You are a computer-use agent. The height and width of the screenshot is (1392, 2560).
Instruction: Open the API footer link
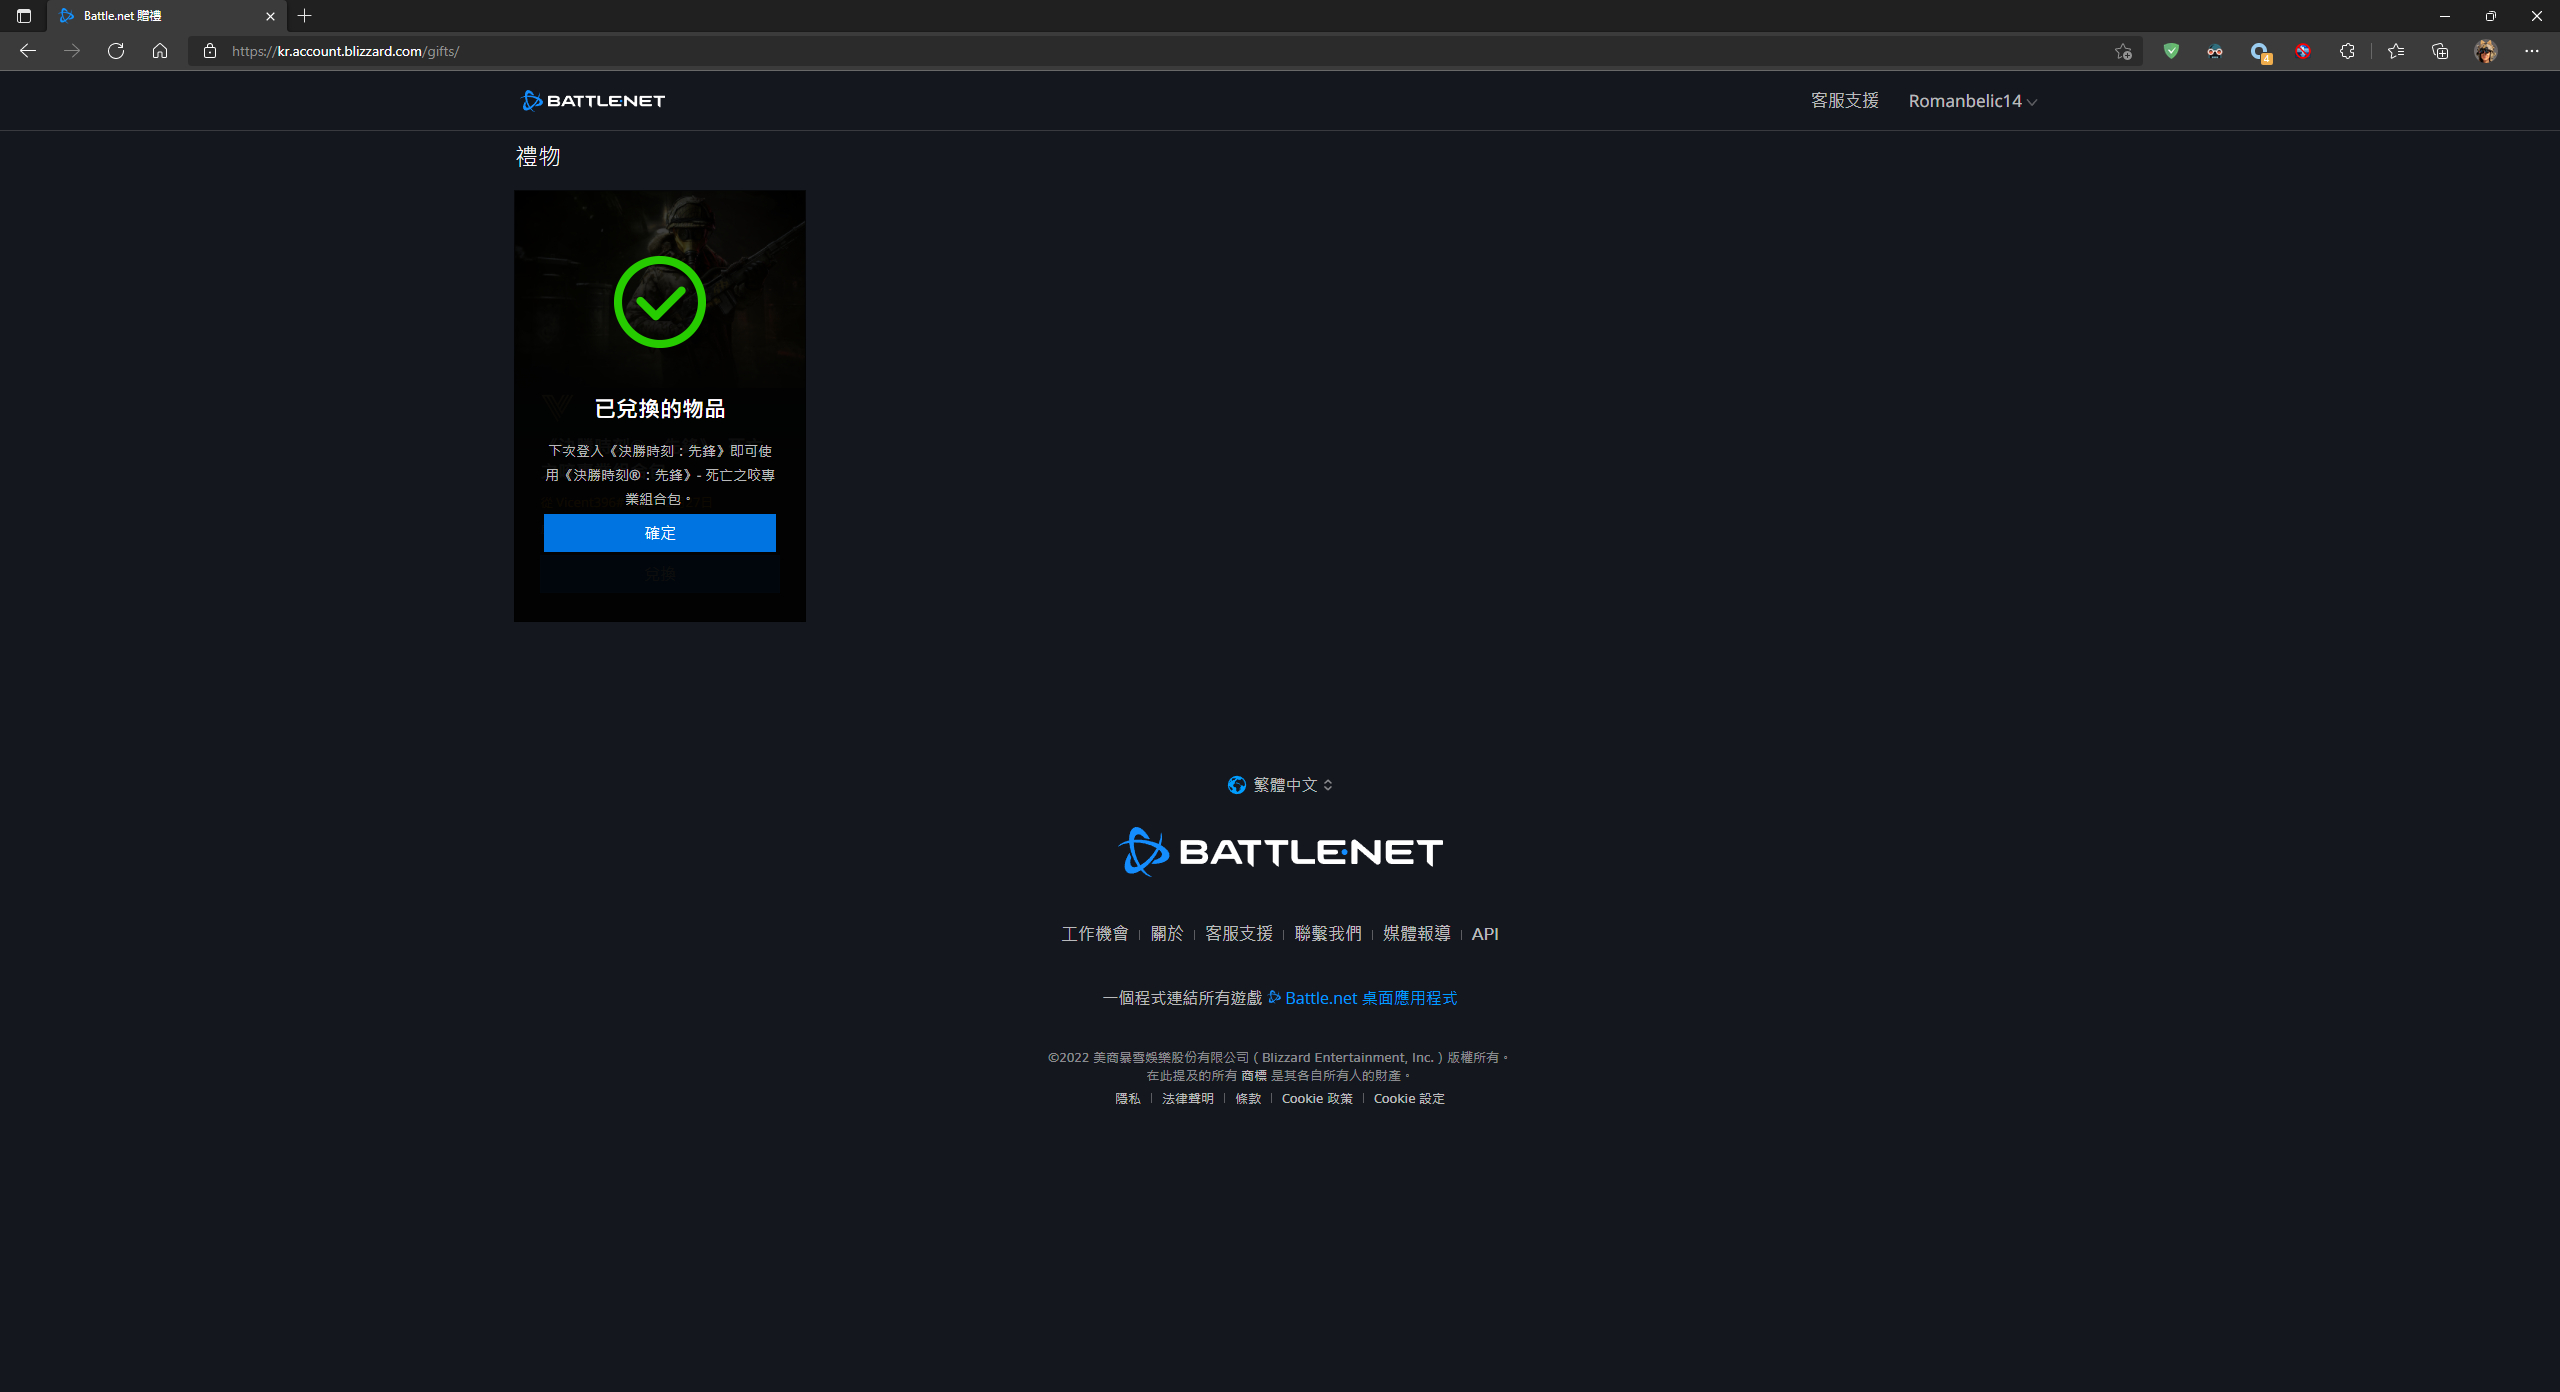(x=1485, y=934)
